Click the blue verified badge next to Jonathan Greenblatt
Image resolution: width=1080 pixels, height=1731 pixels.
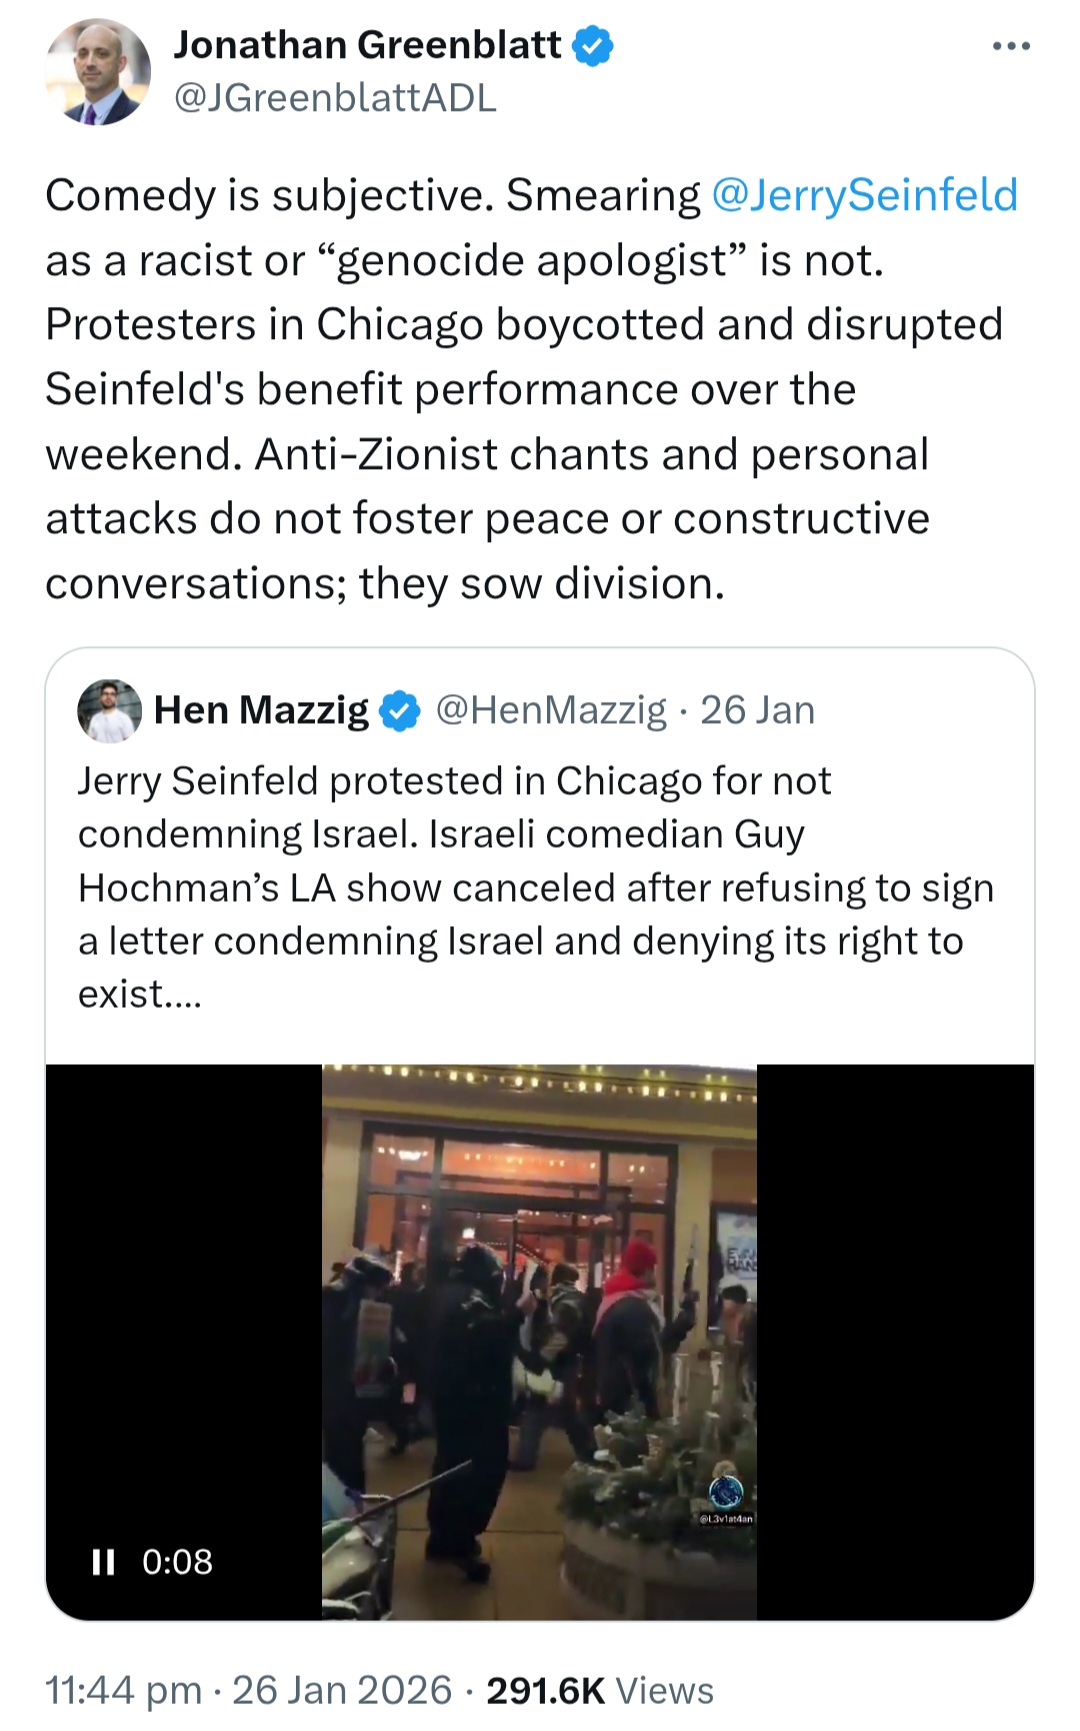click(593, 46)
